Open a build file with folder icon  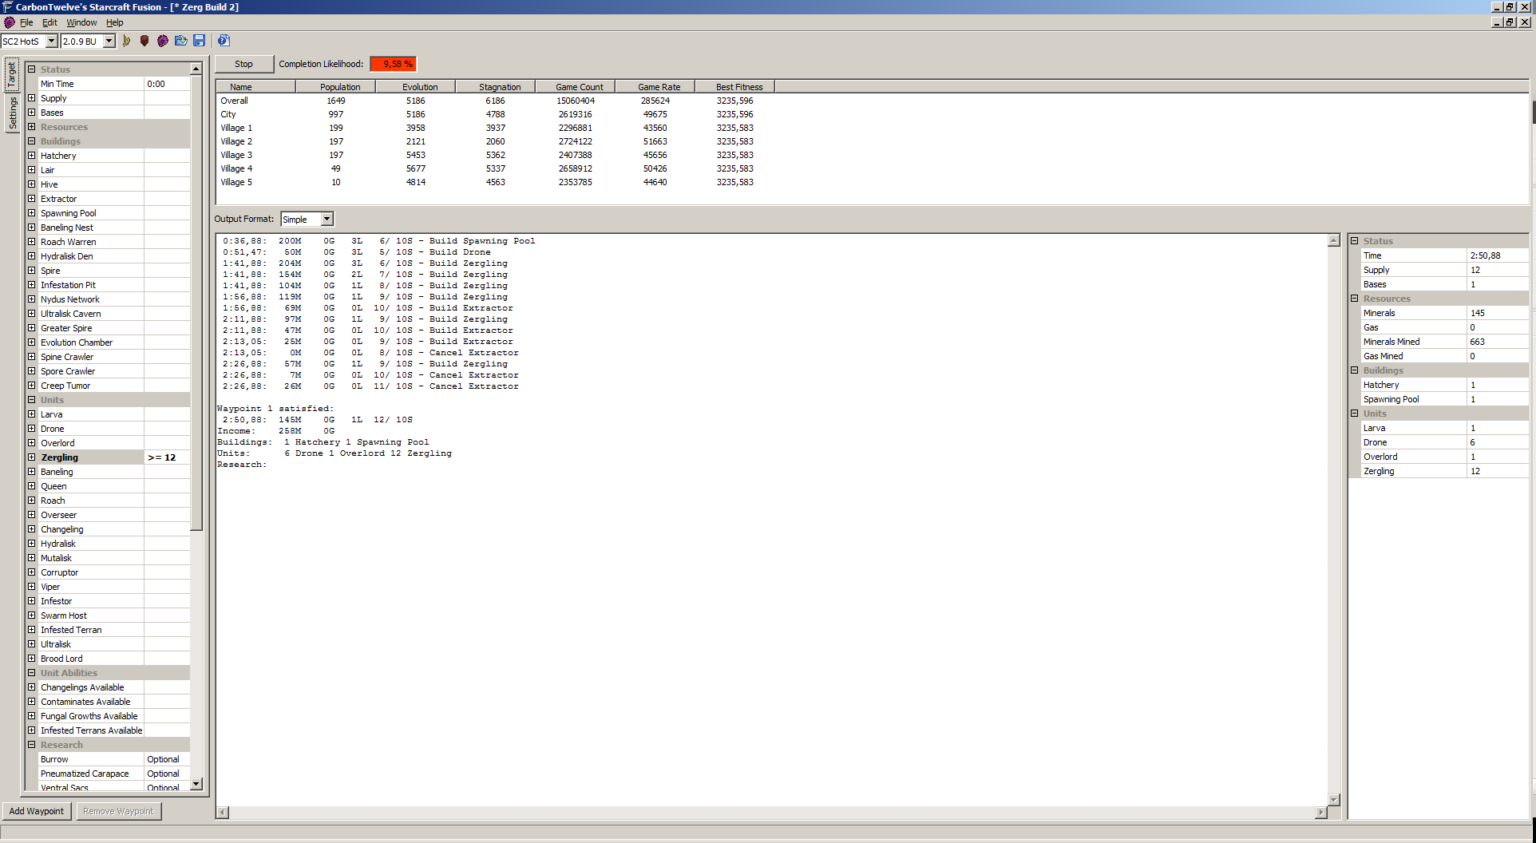click(x=181, y=41)
